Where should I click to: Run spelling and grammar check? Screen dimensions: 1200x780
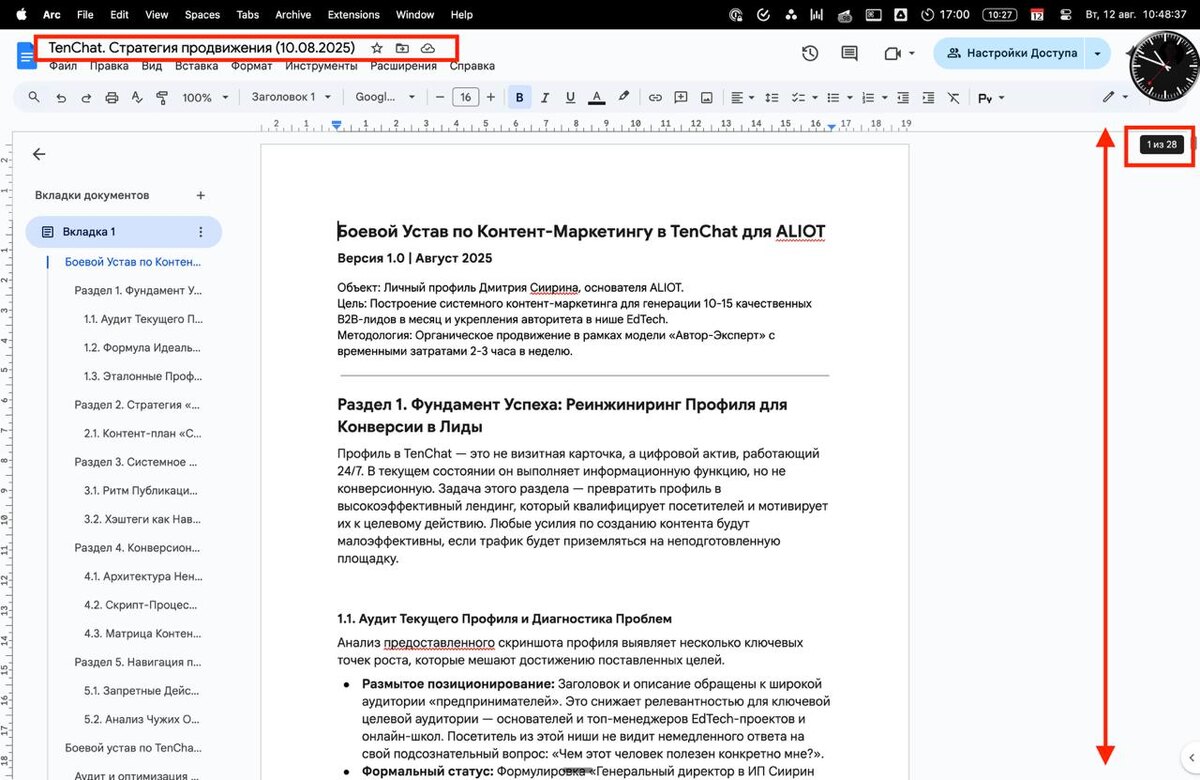[x=137, y=98]
